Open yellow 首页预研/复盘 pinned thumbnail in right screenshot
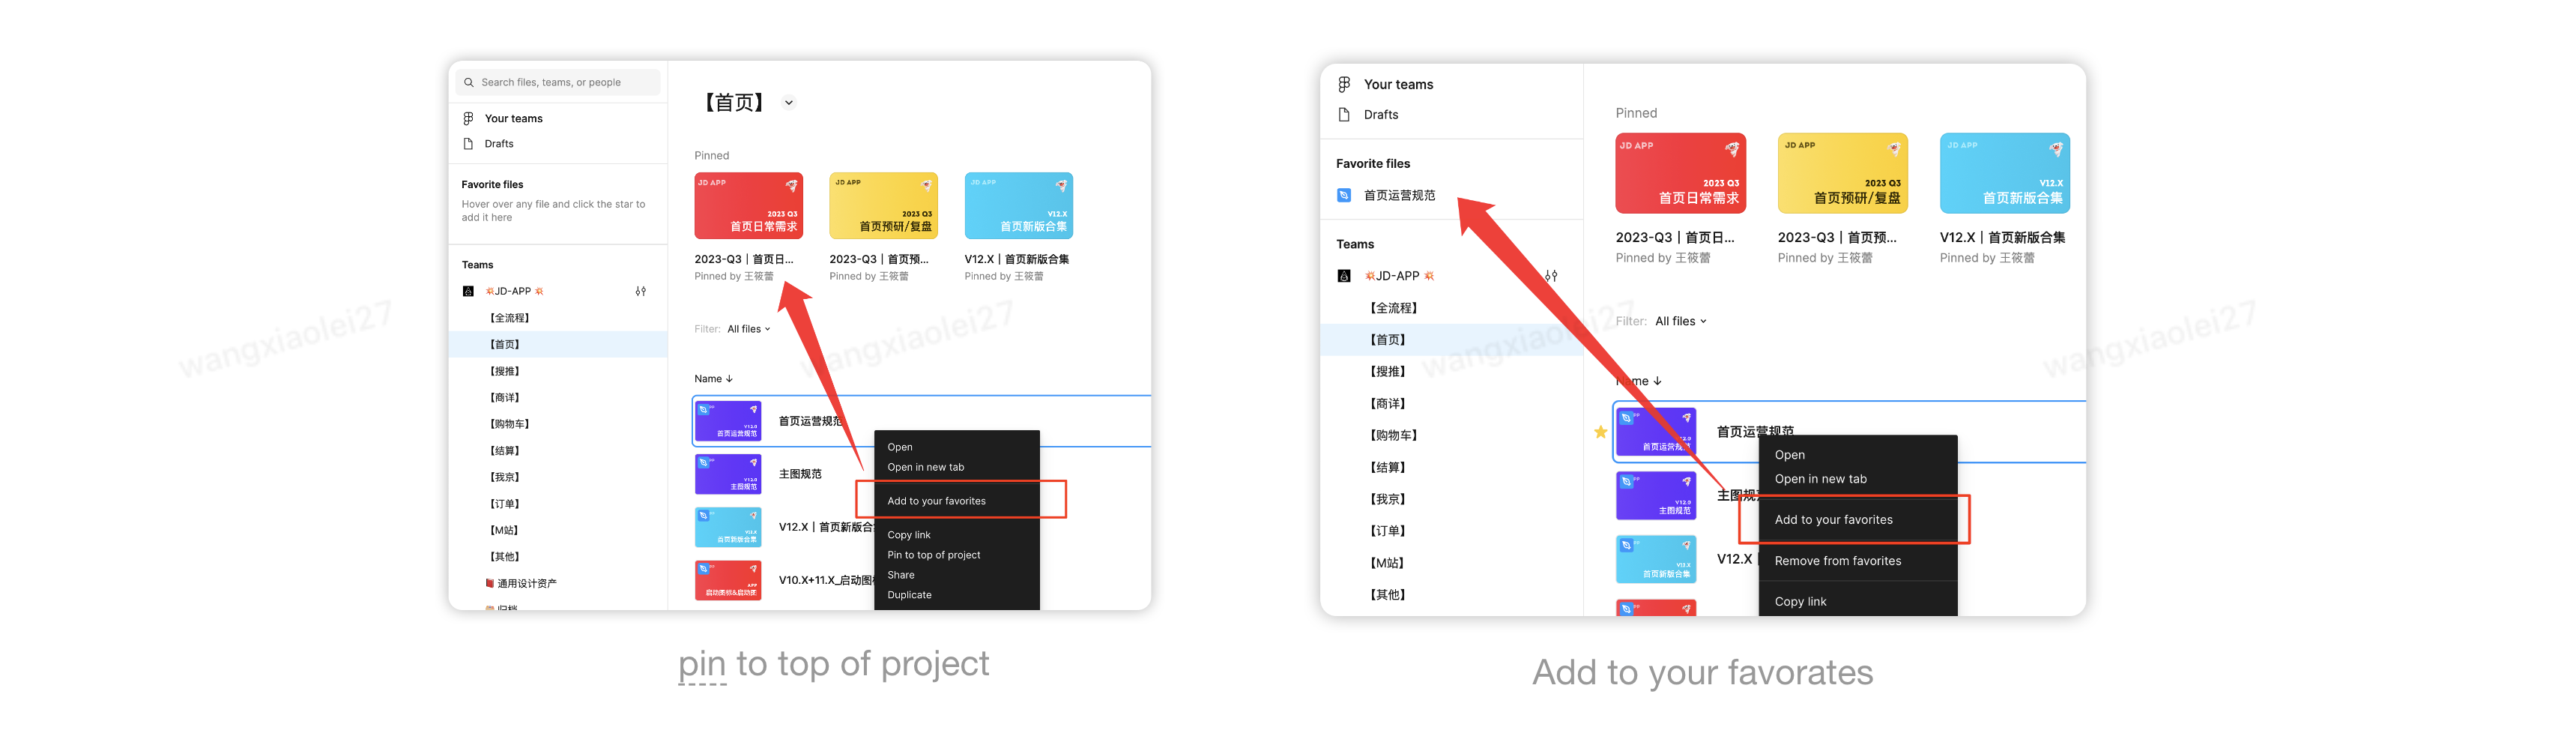The image size is (2576, 742). 1843,173
